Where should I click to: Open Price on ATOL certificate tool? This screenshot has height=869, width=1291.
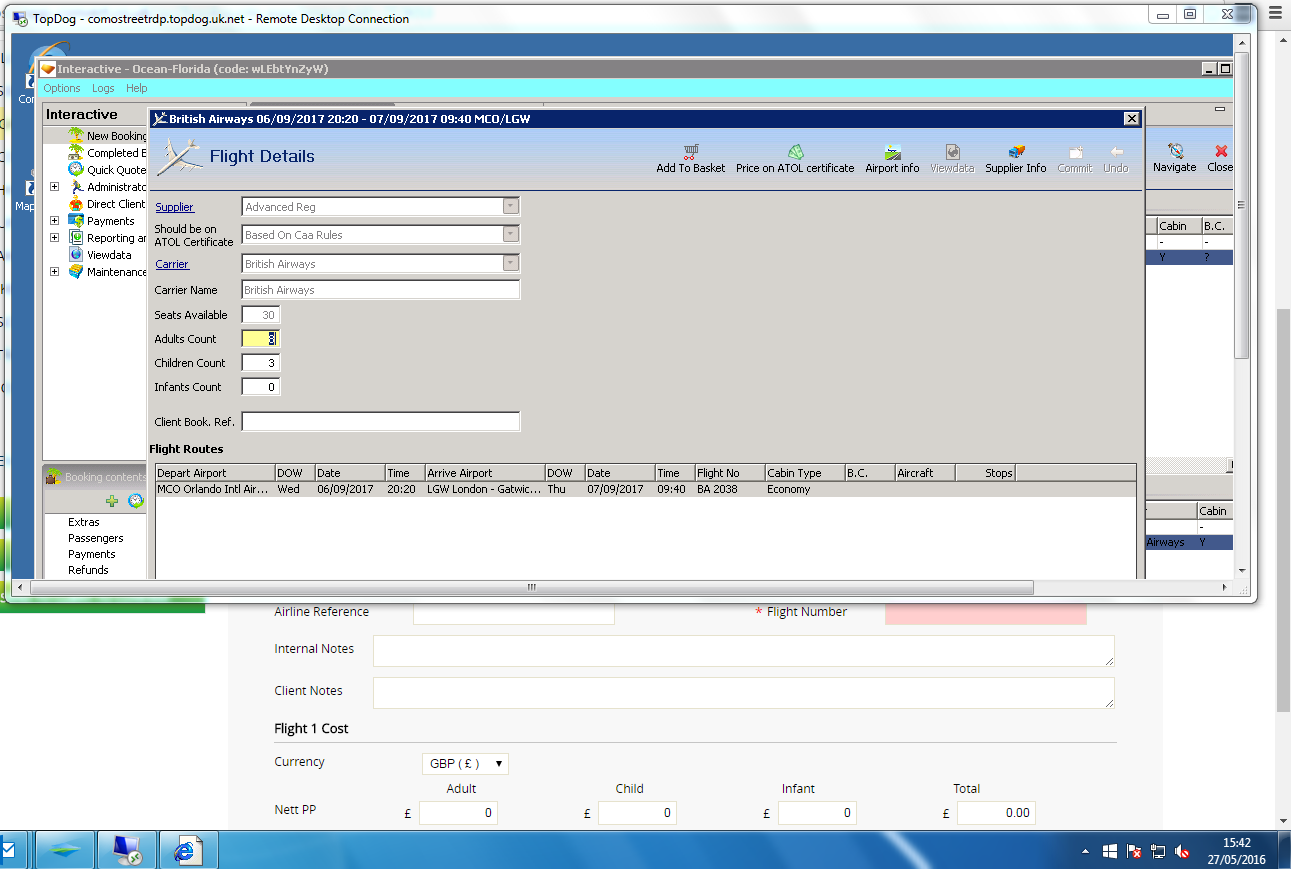point(795,152)
